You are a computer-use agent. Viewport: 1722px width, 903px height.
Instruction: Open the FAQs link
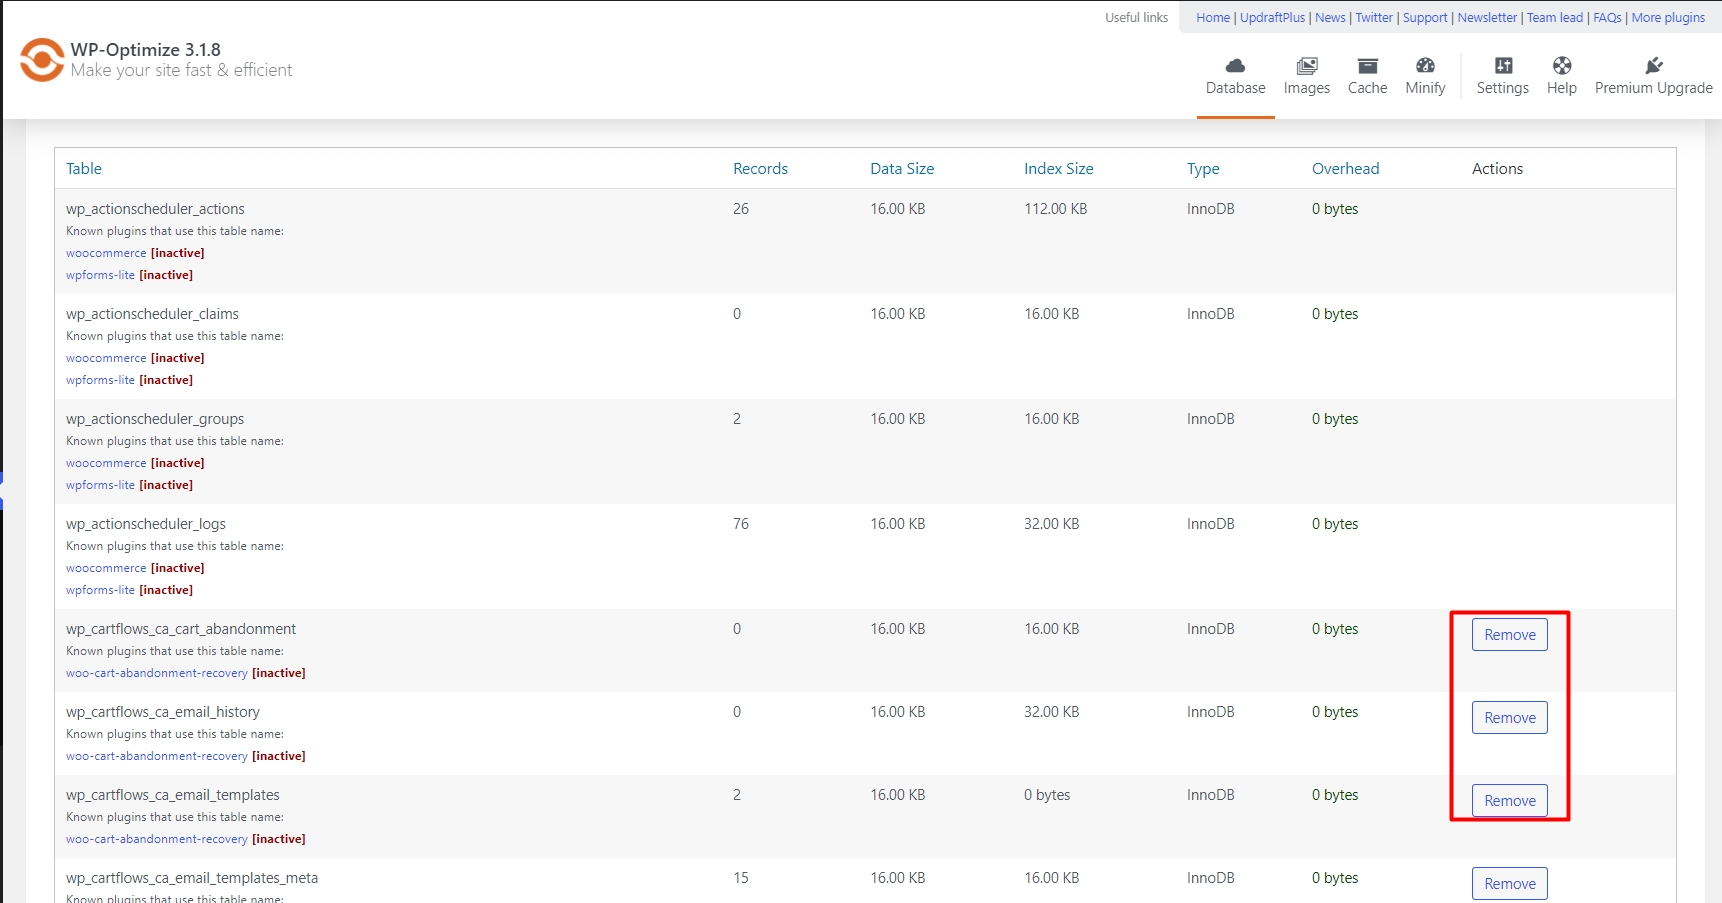click(1607, 18)
